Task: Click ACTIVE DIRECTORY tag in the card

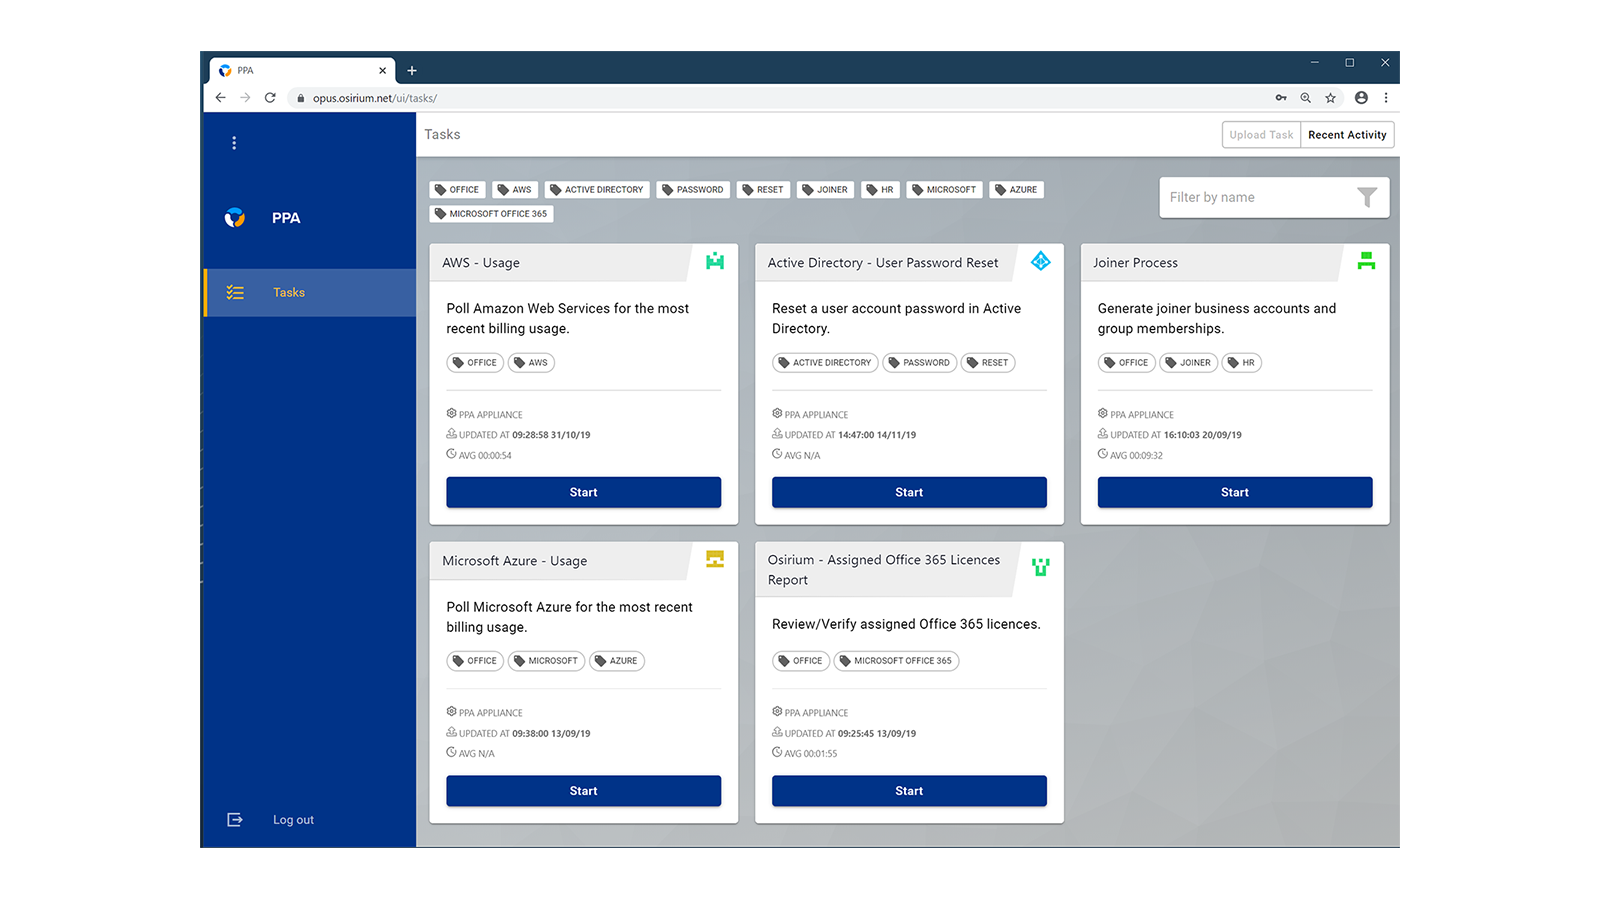Action: [x=825, y=363]
